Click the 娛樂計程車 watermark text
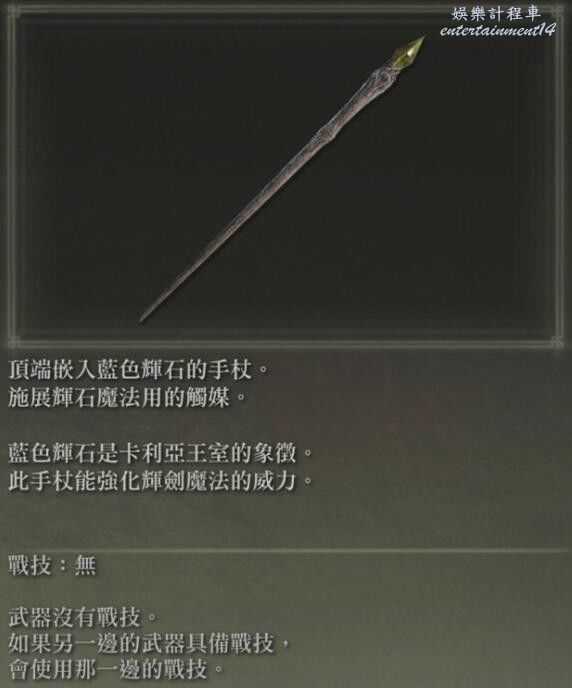This screenshot has width=572, height=688. (x=496, y=14)
